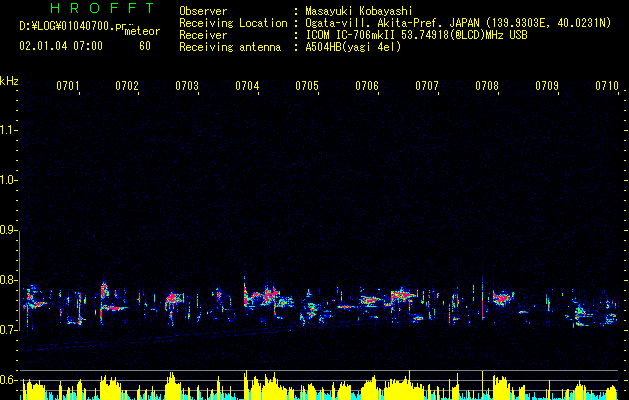Click time marker 0706
The image size is (629, 400).
tap(367, 86)
